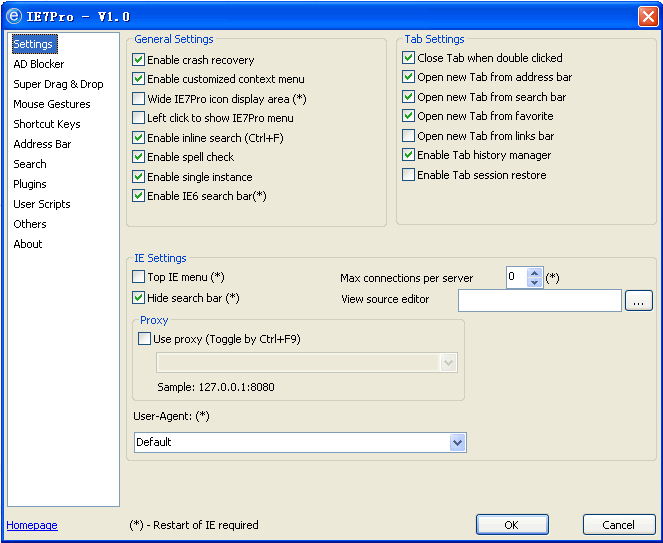Screen dimensions: 663x543
Task: Toggle Top IE menu checkbox
Action: [x=138, y=277]
